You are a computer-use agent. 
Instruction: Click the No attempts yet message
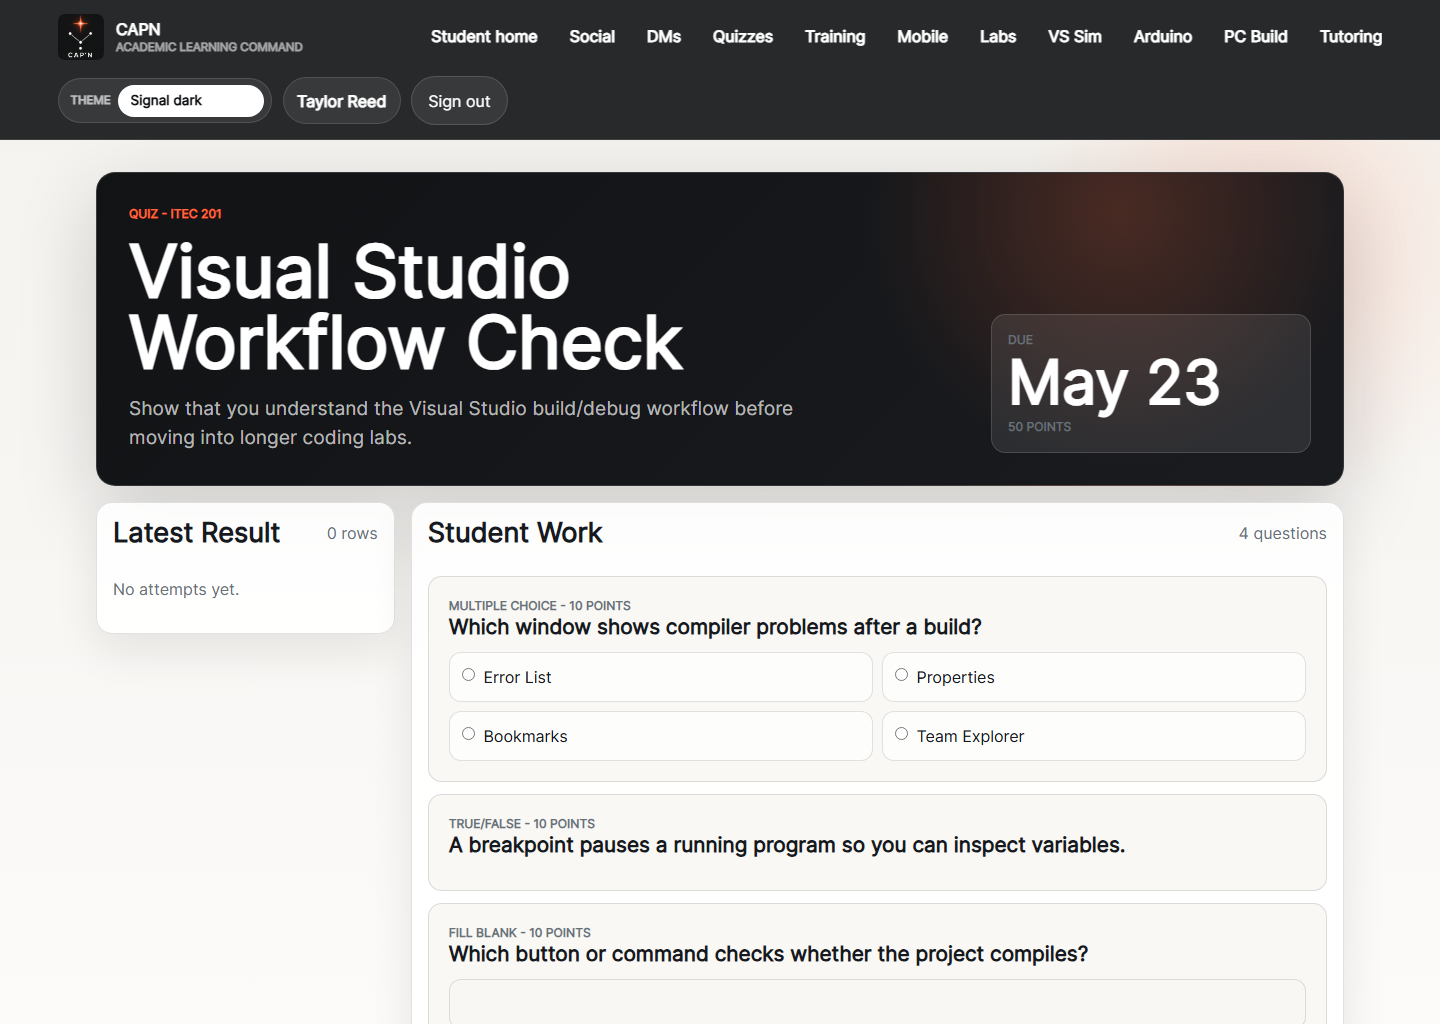click(x=176, y=590)
